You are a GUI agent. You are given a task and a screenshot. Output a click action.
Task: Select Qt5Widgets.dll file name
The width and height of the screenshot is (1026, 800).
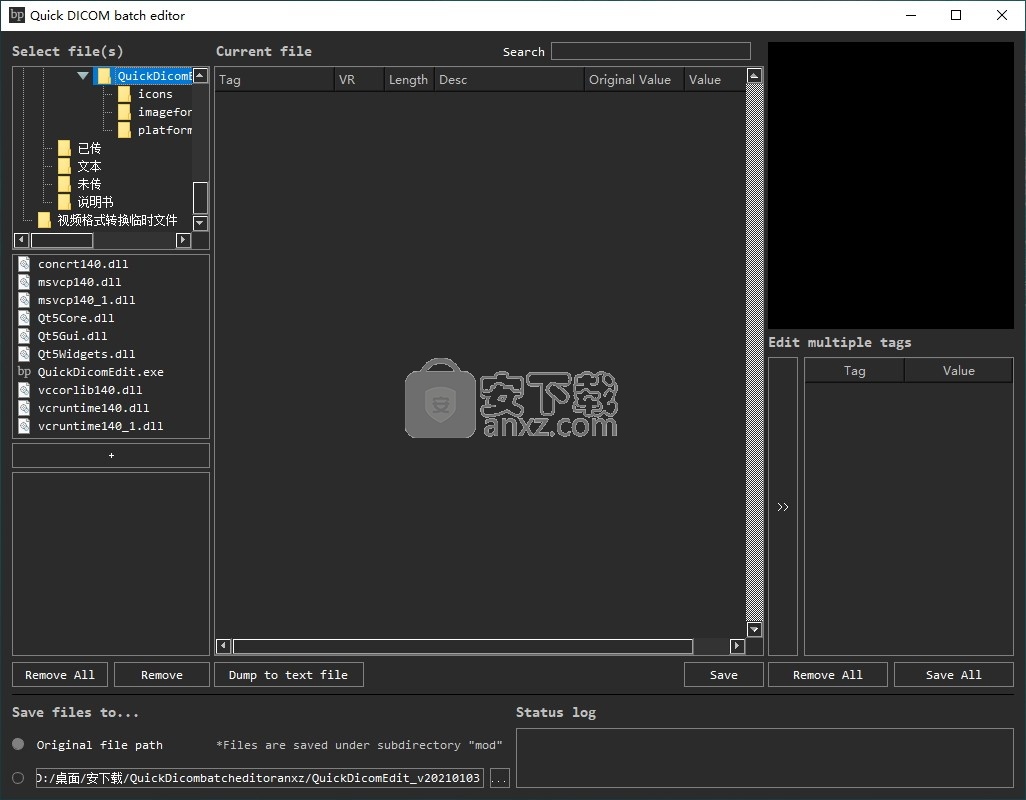86,354
